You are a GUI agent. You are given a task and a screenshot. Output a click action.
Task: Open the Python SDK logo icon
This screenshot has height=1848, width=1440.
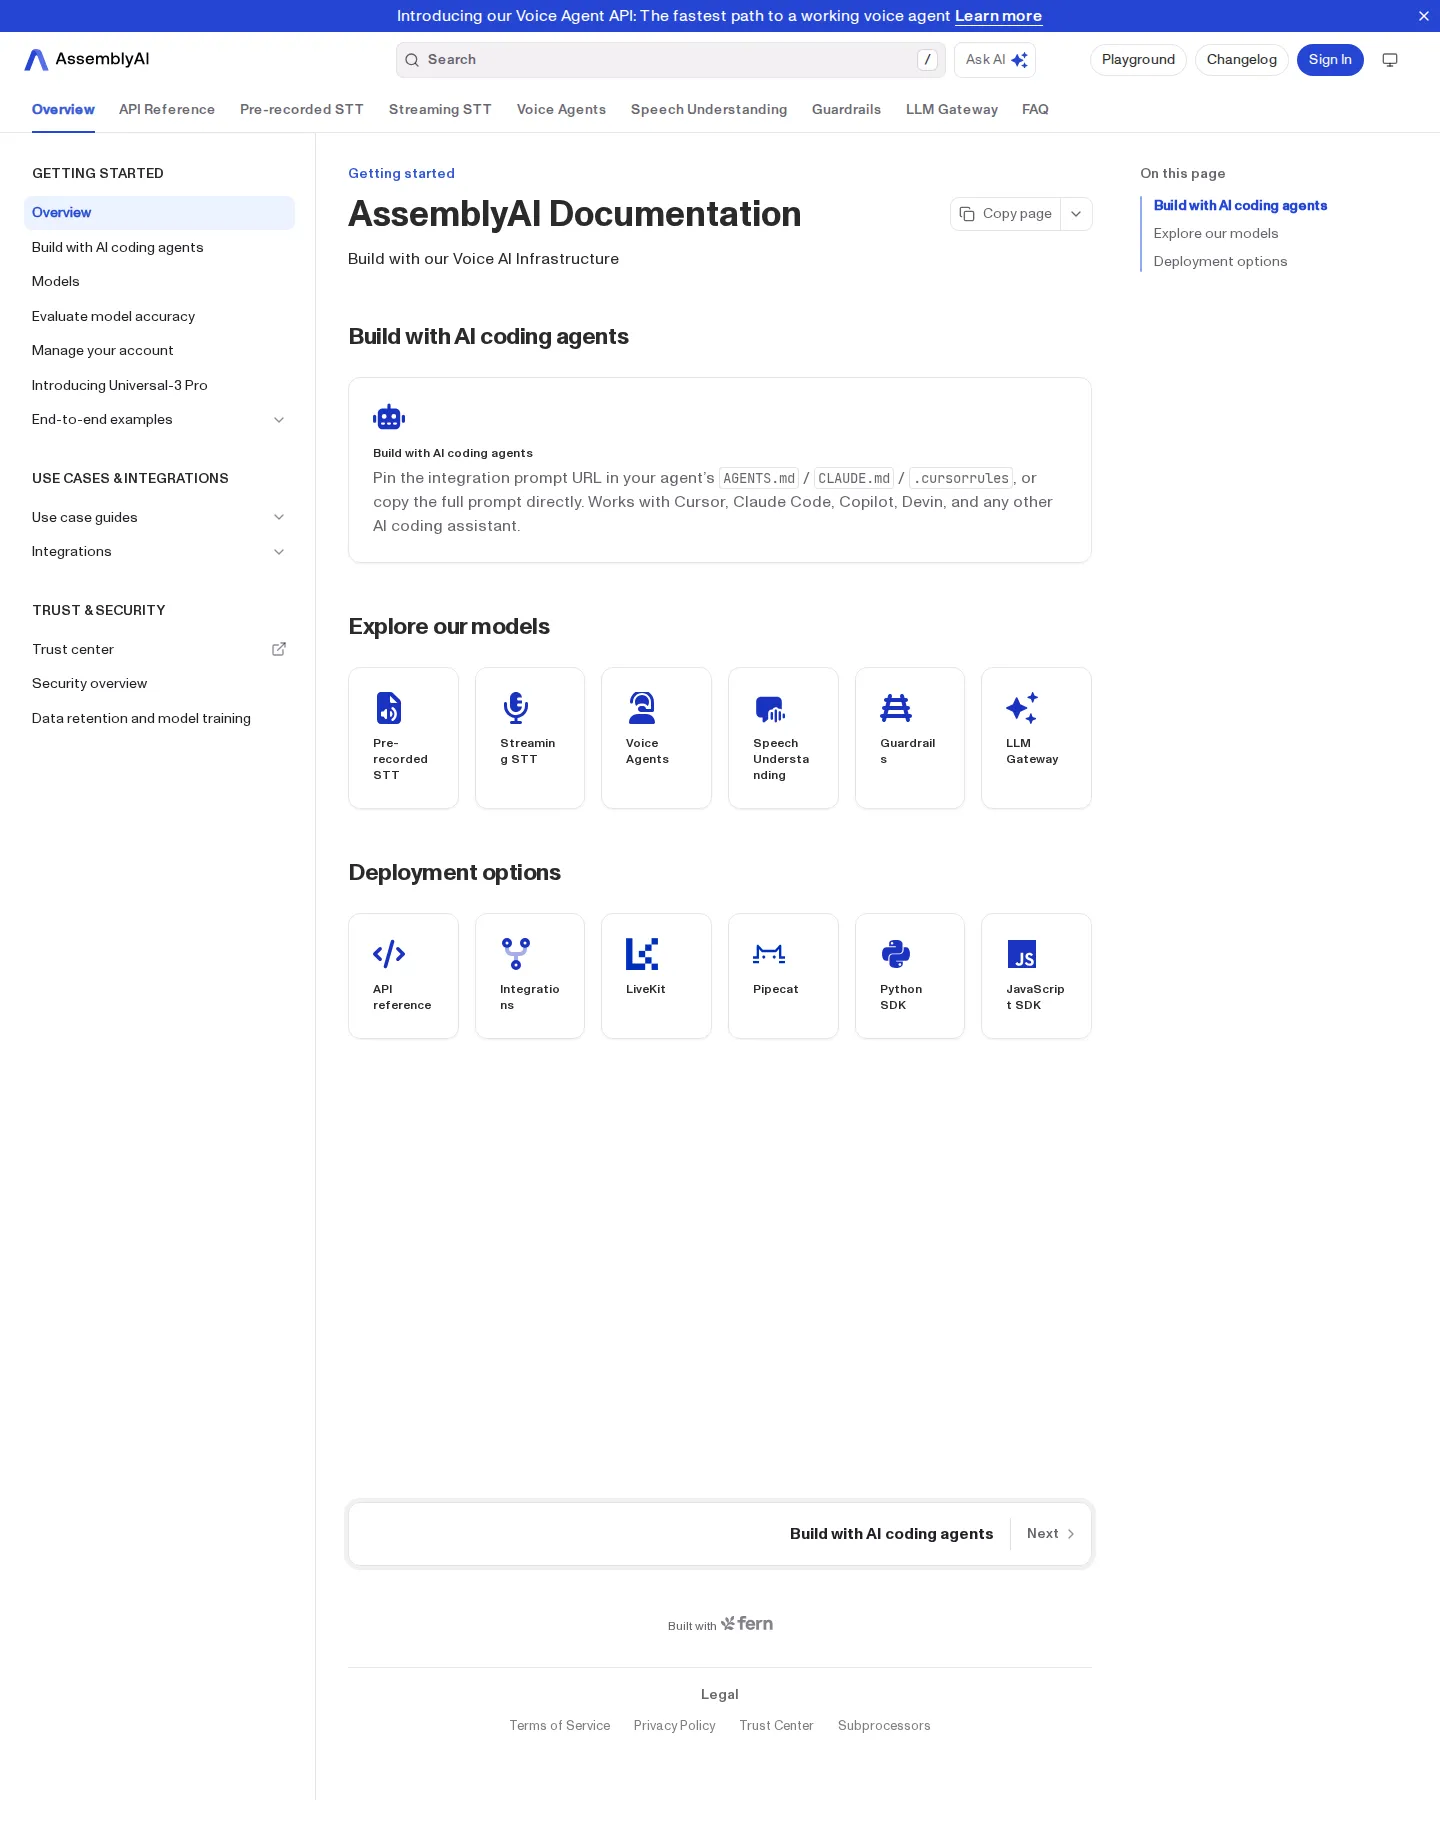tap(896, 954)
